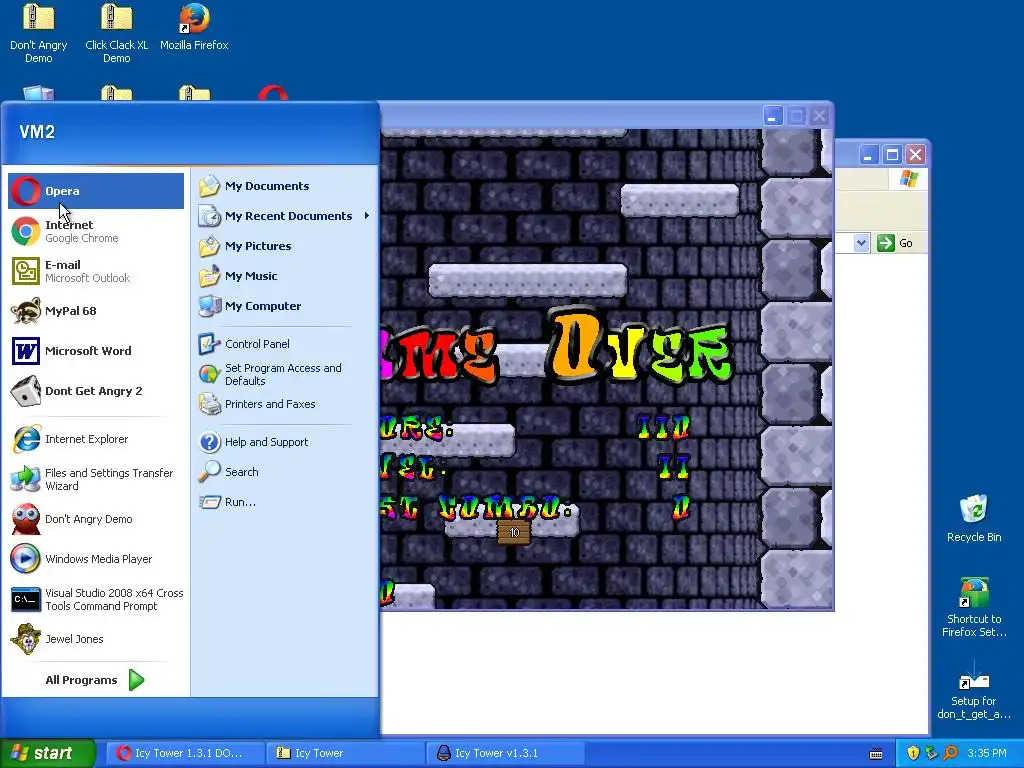The width and height of the screenshot is (1024, 768).
Task: Open My Music folder
Action: (x=285, y=276)
